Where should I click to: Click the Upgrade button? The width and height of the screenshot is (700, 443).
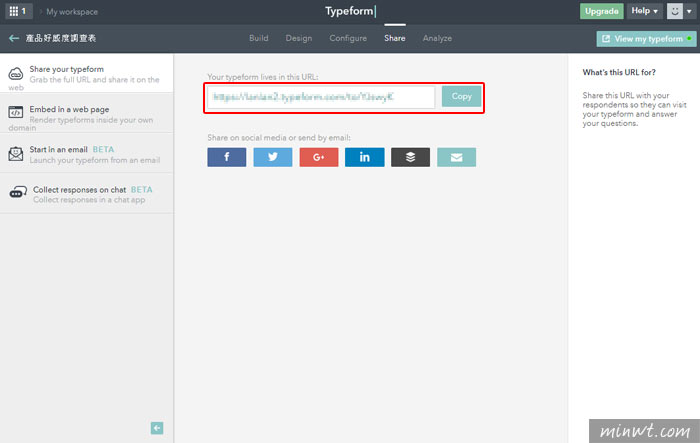[601, 11]
